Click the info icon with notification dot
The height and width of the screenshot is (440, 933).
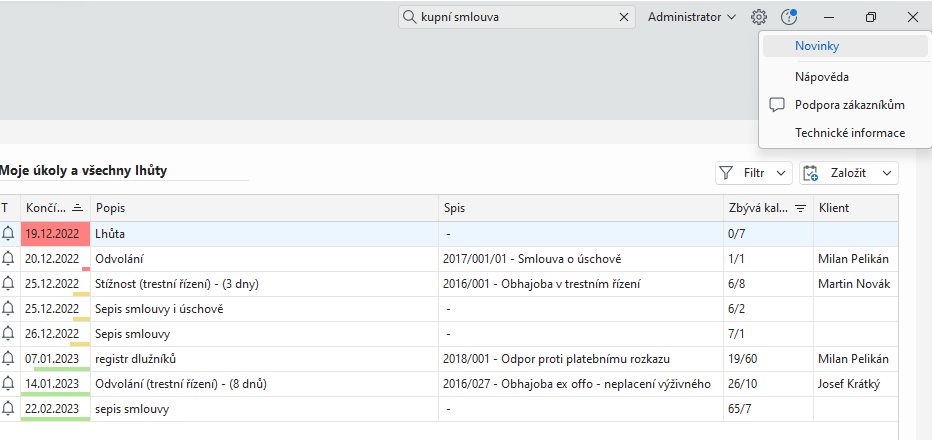tap(789, 17)
